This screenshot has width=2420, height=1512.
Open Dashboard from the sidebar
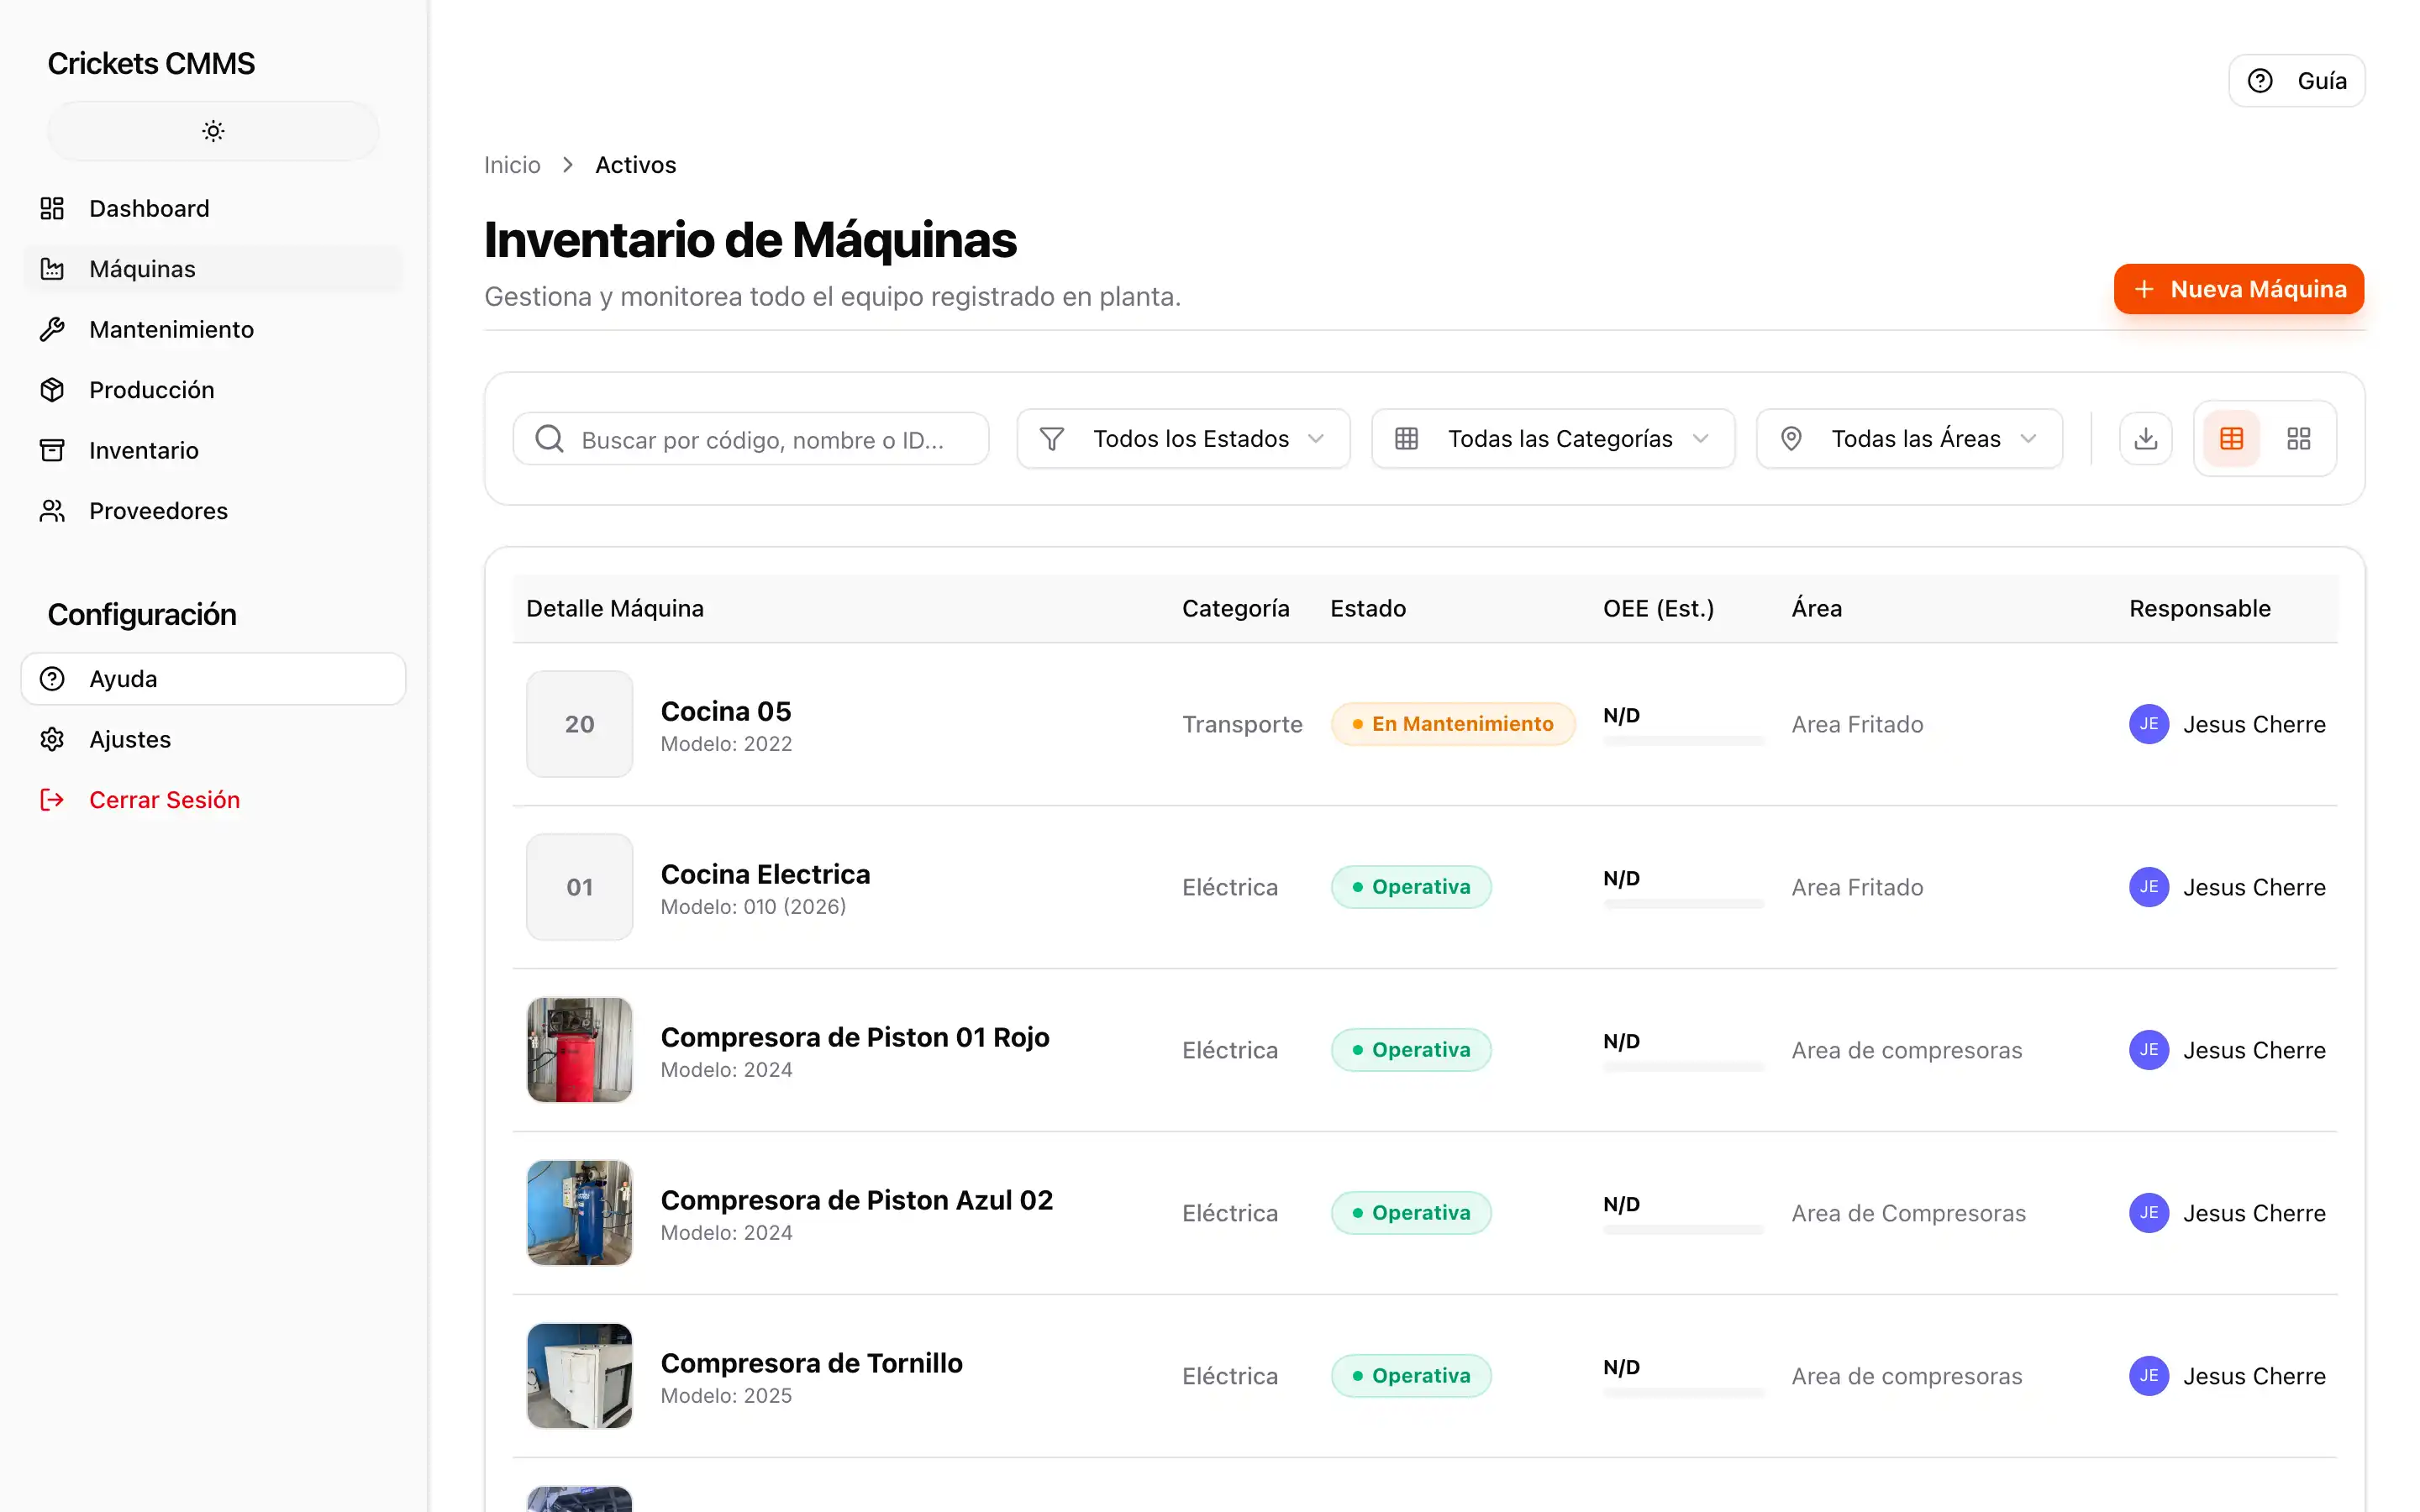tap(213, 208)
